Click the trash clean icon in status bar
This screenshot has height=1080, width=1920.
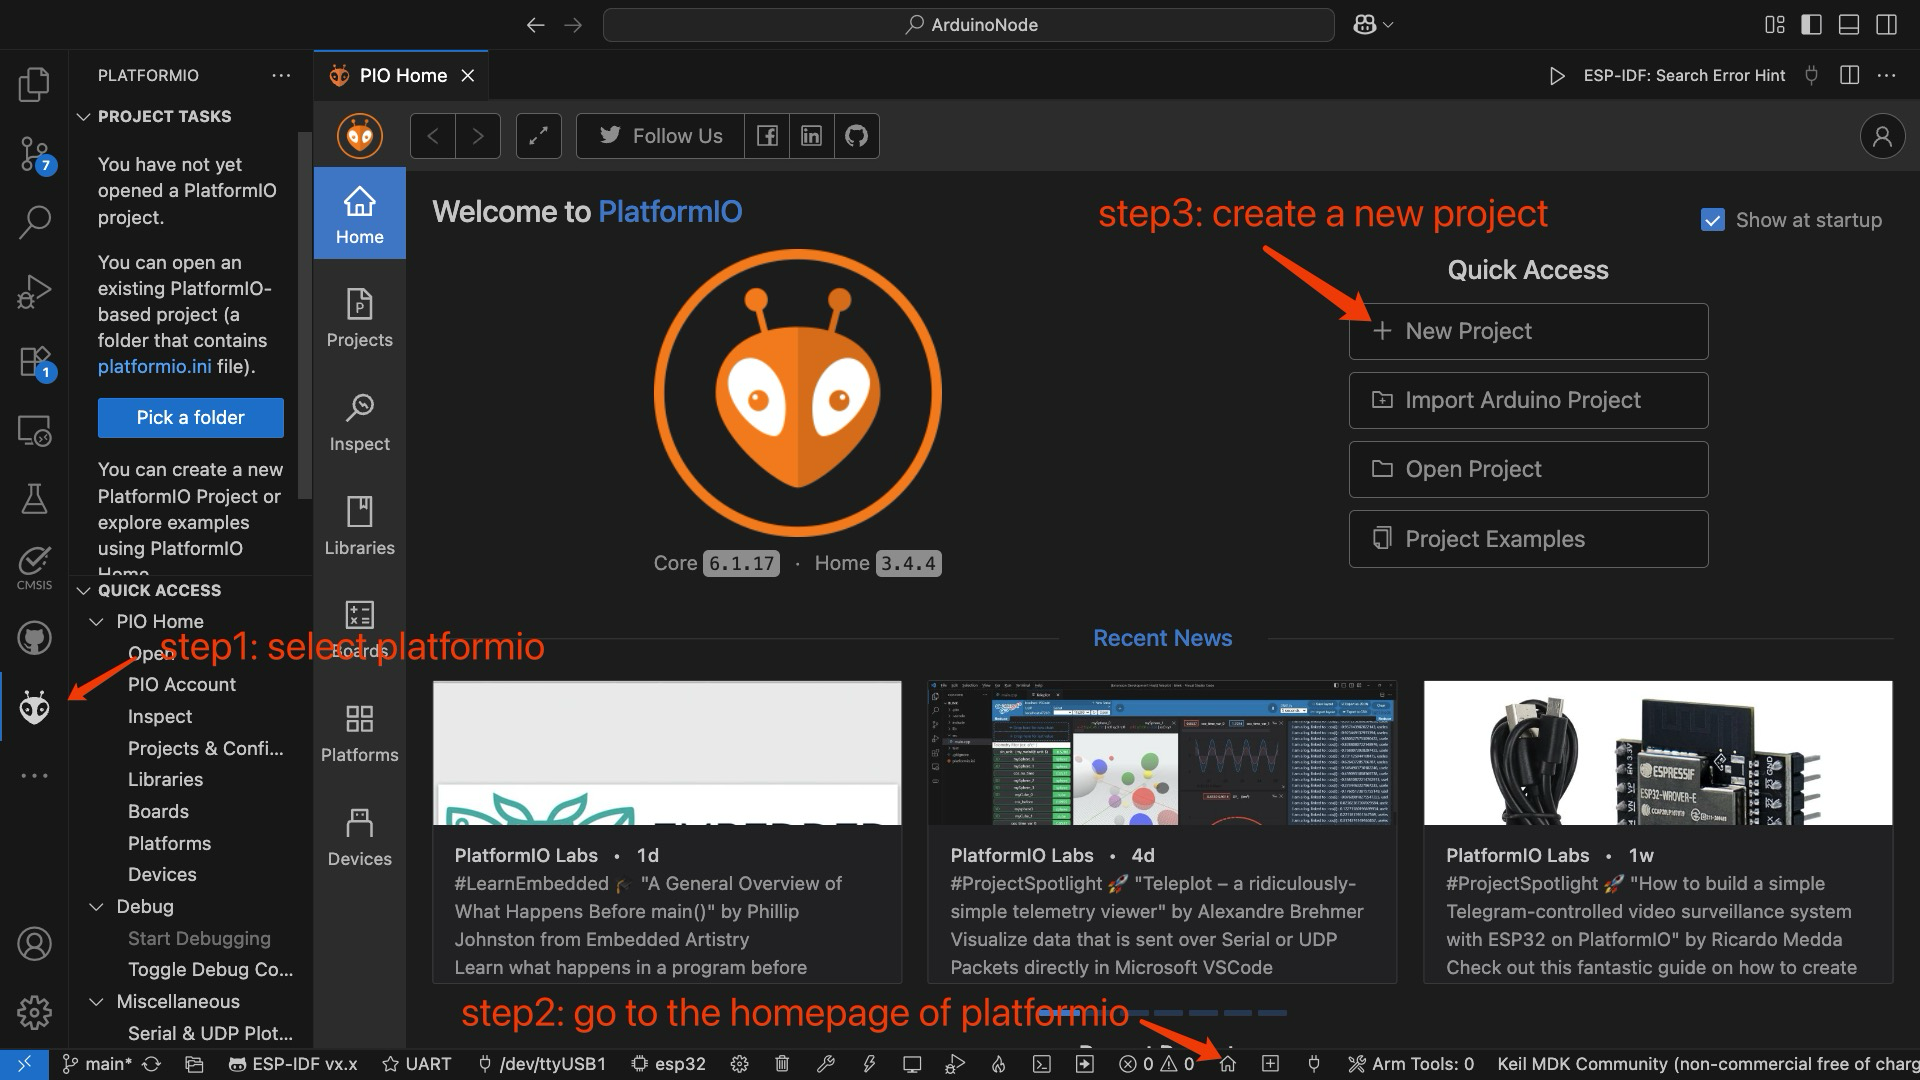point(783,1064)
